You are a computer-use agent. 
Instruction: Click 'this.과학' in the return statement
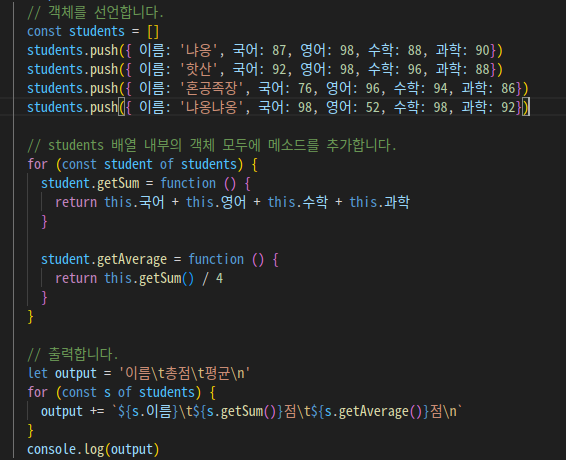point(379,202)
